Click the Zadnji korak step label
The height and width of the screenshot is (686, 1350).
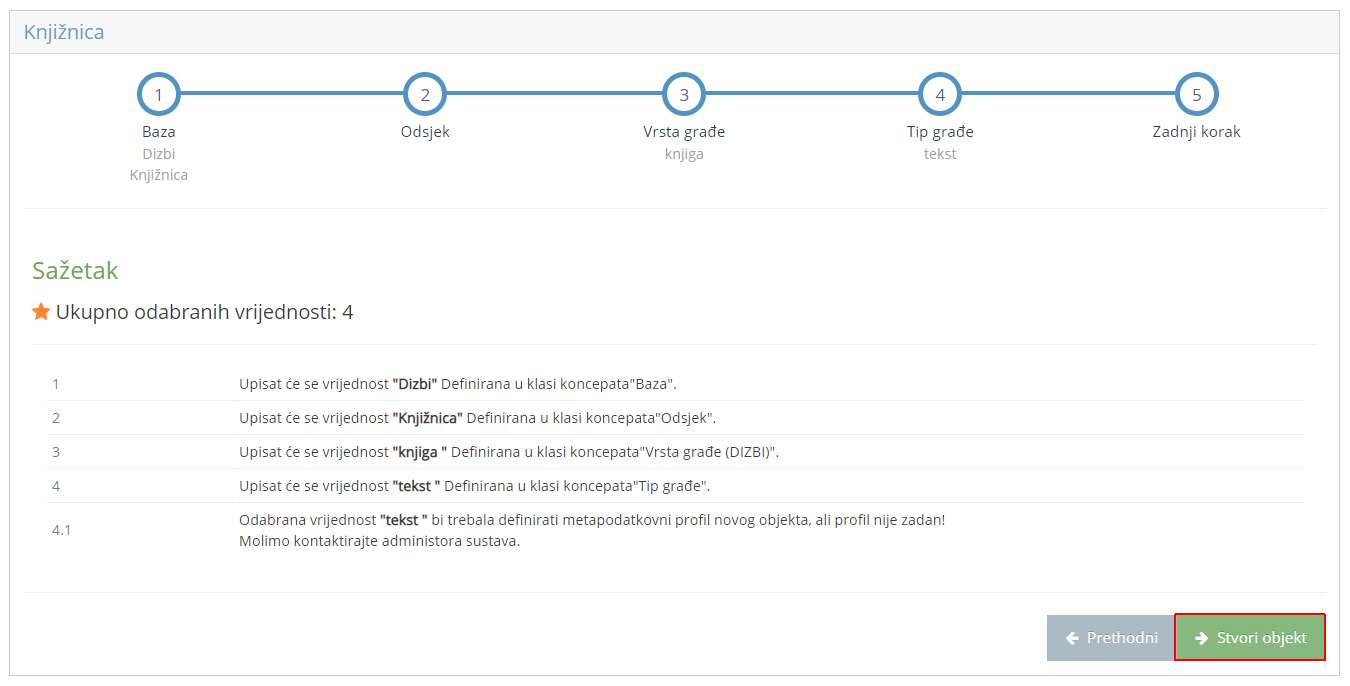pos(1196,132)
